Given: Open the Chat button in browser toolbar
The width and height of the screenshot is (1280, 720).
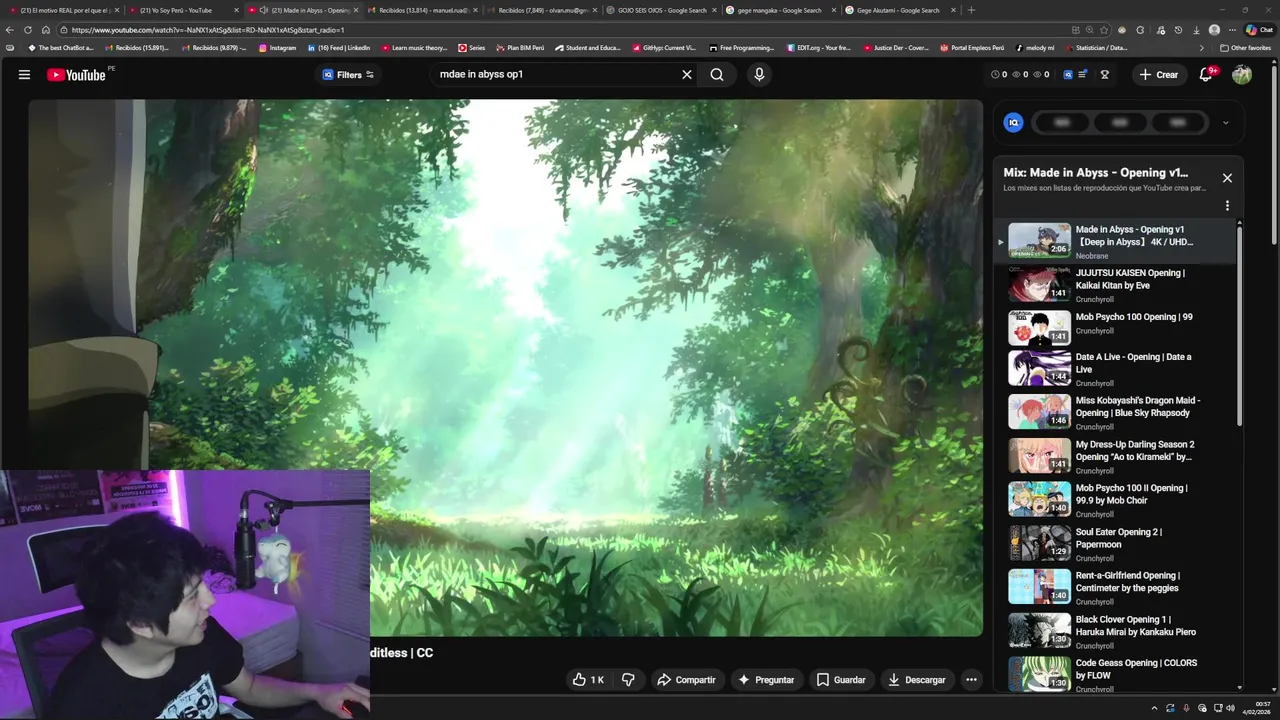Looking at the screenshot, I should (x=1259, y=30).
